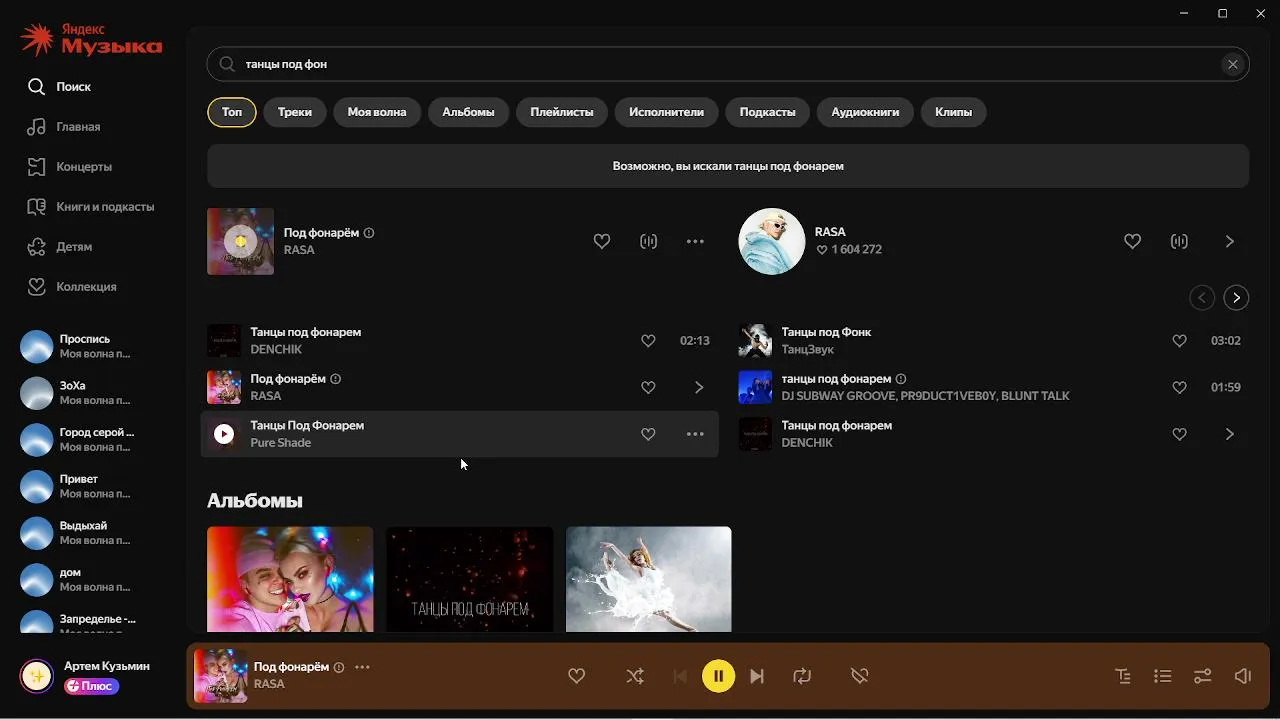Open Книги и подкасты section
The image size is (1280, 720).
(91, 207)
